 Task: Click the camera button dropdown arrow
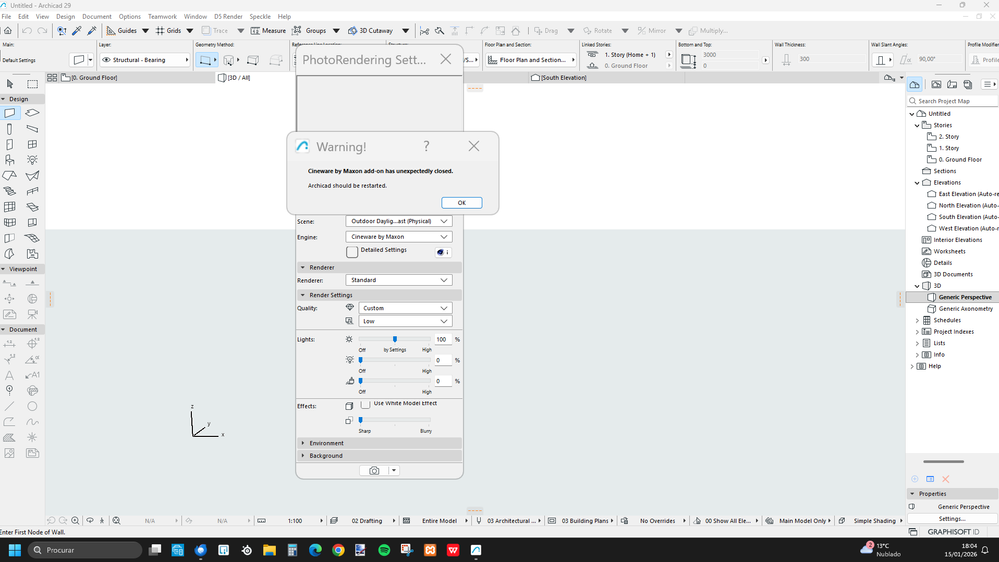coord(394,470)
